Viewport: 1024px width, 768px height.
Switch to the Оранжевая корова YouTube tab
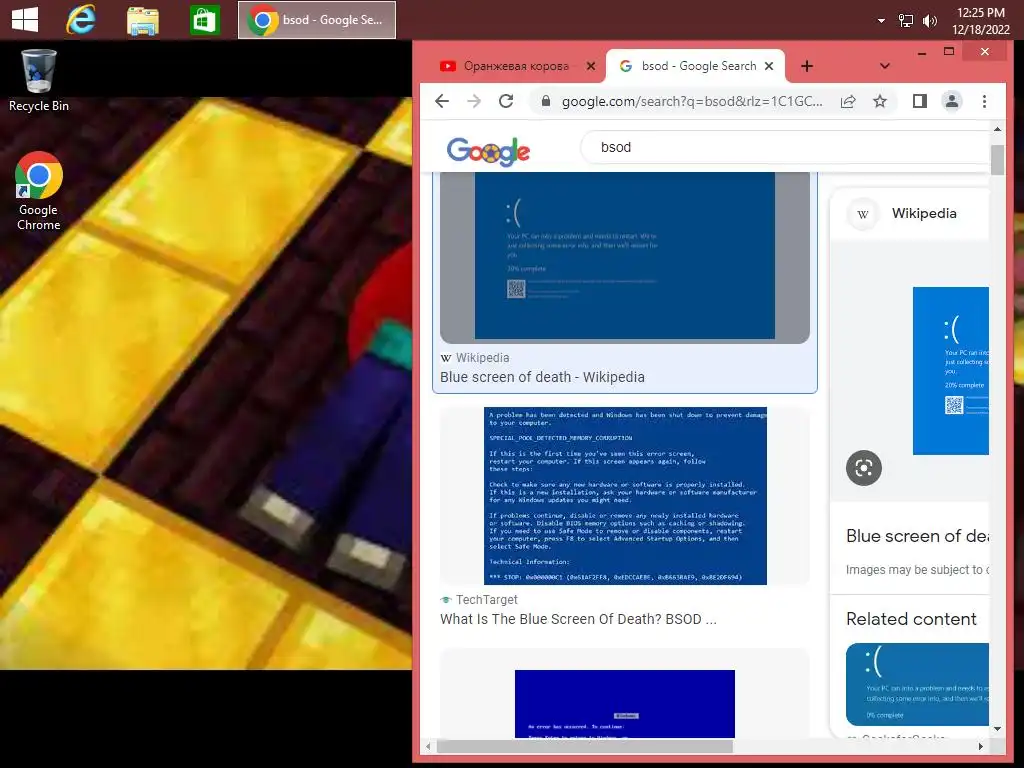point(516,66)
